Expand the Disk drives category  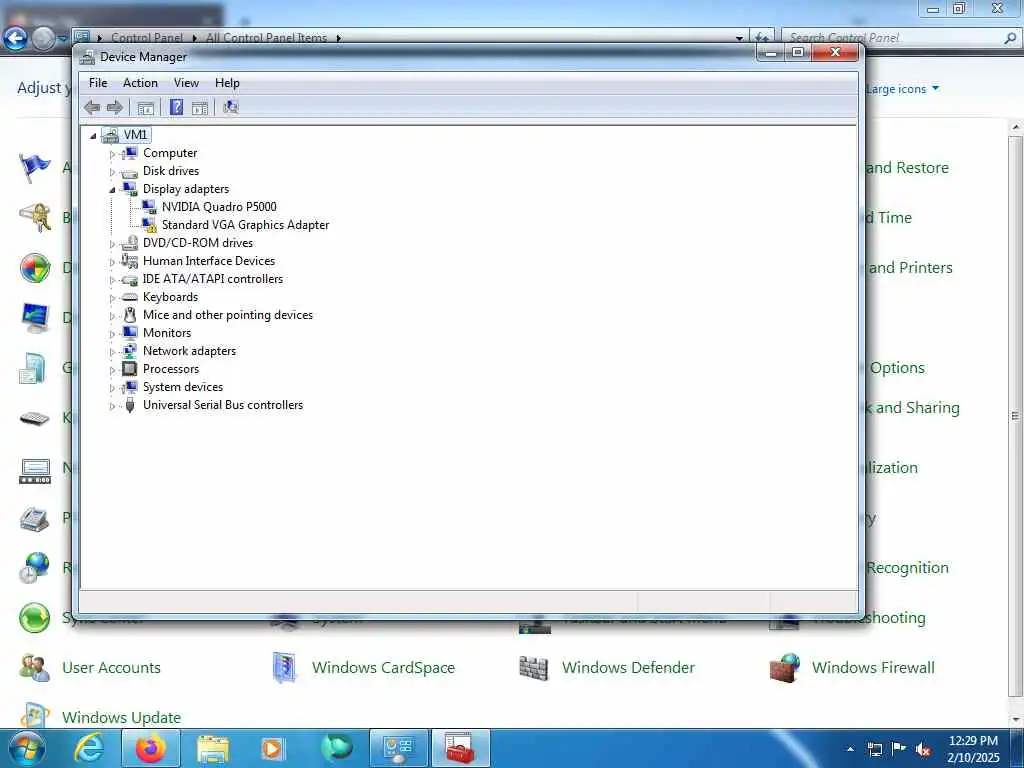[112, 172]
